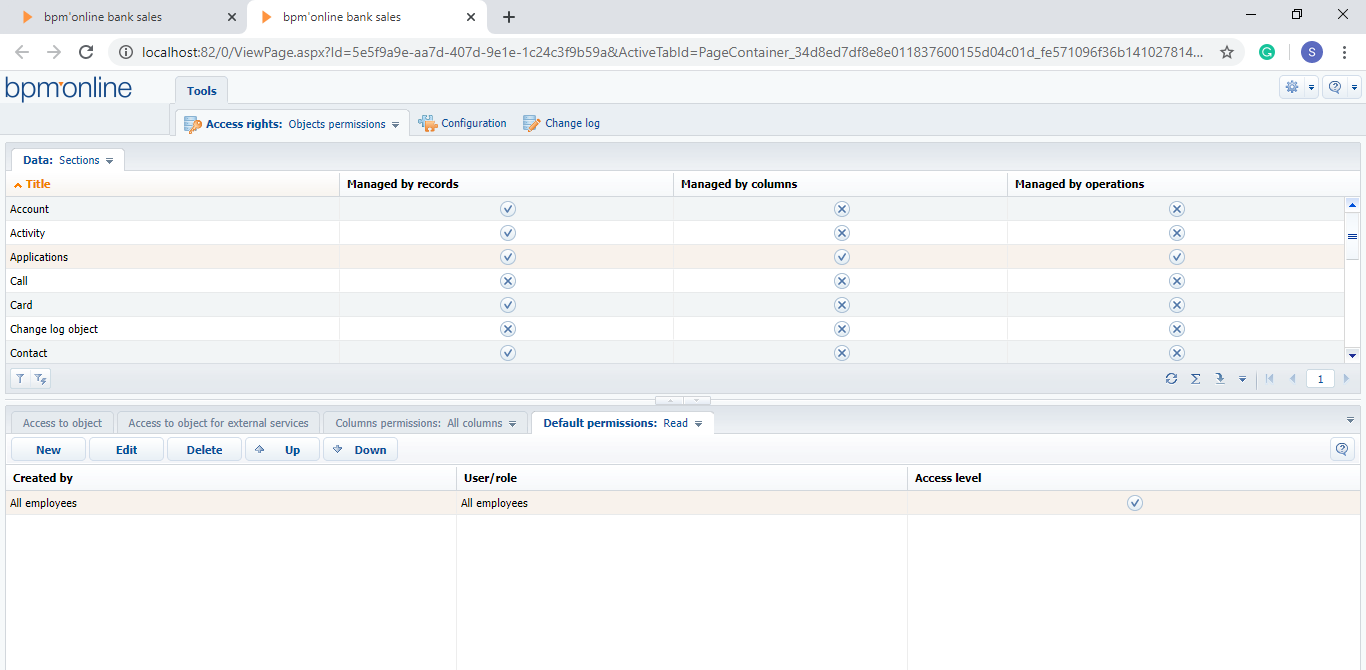Screen dimensions: 1366x670
Task: Collapse the upper pane using splitter up arrow
Action: pyautogui.click(x=671, y=400)
